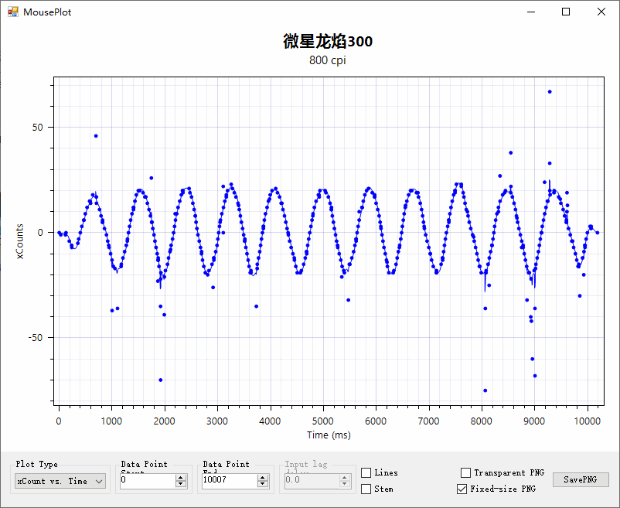
Task: Decrease Data Point End with down arrow
Action: tap(263, 484)
